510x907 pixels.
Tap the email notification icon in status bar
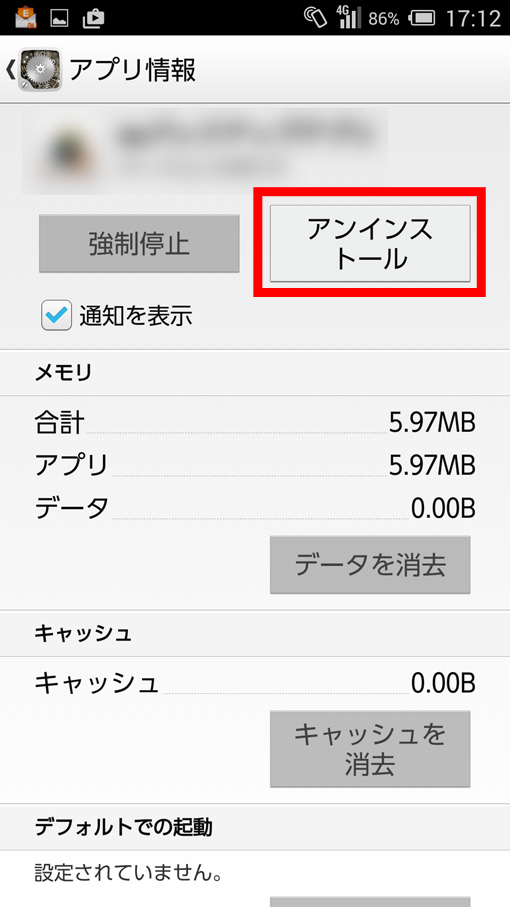25,18
